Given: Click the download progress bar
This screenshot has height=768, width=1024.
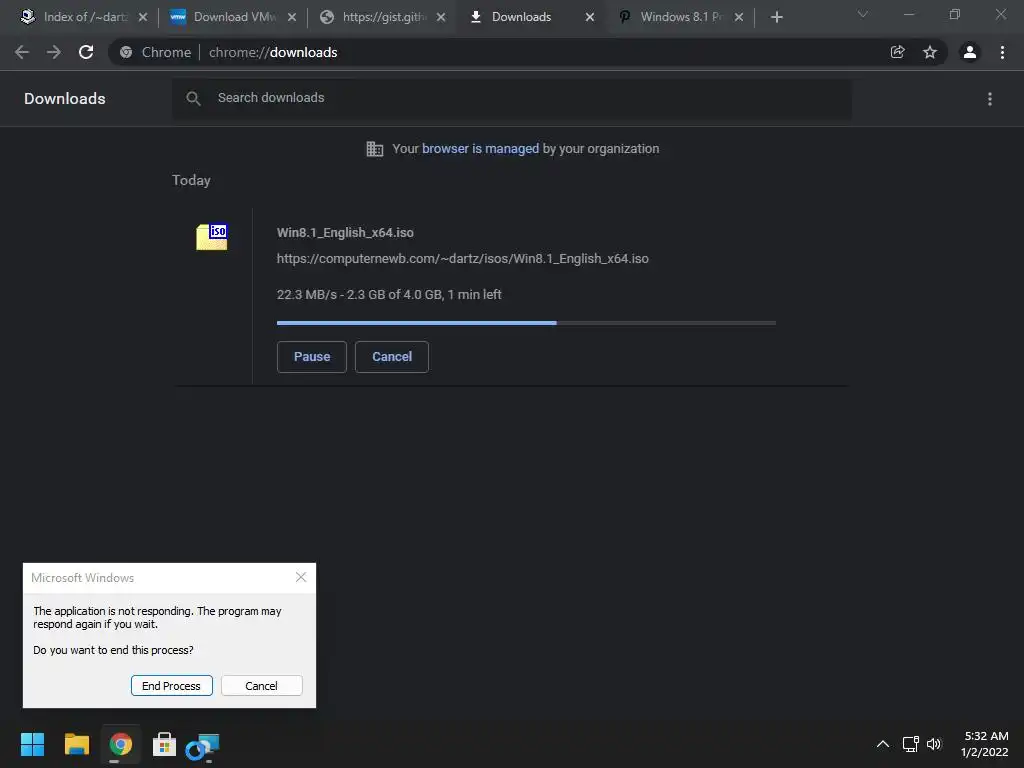Looking at the screenshot, I should point(526,323).
